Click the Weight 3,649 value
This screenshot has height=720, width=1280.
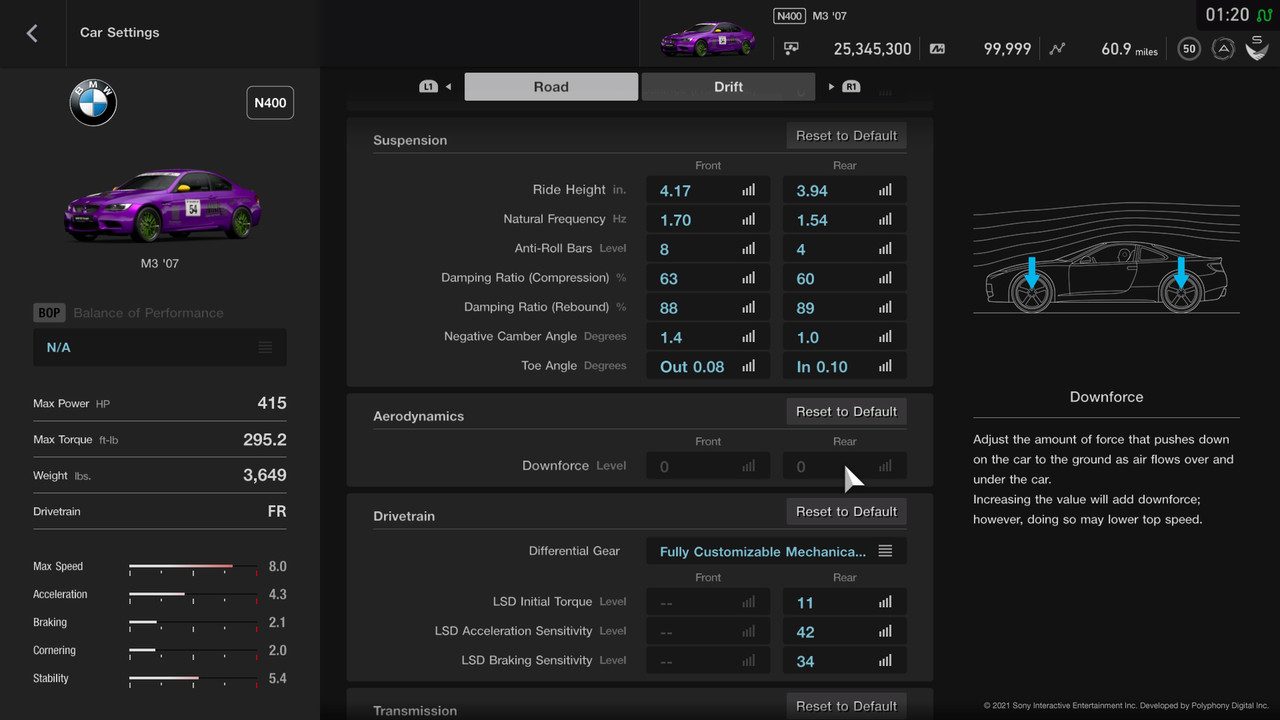(x=265, y=475)
